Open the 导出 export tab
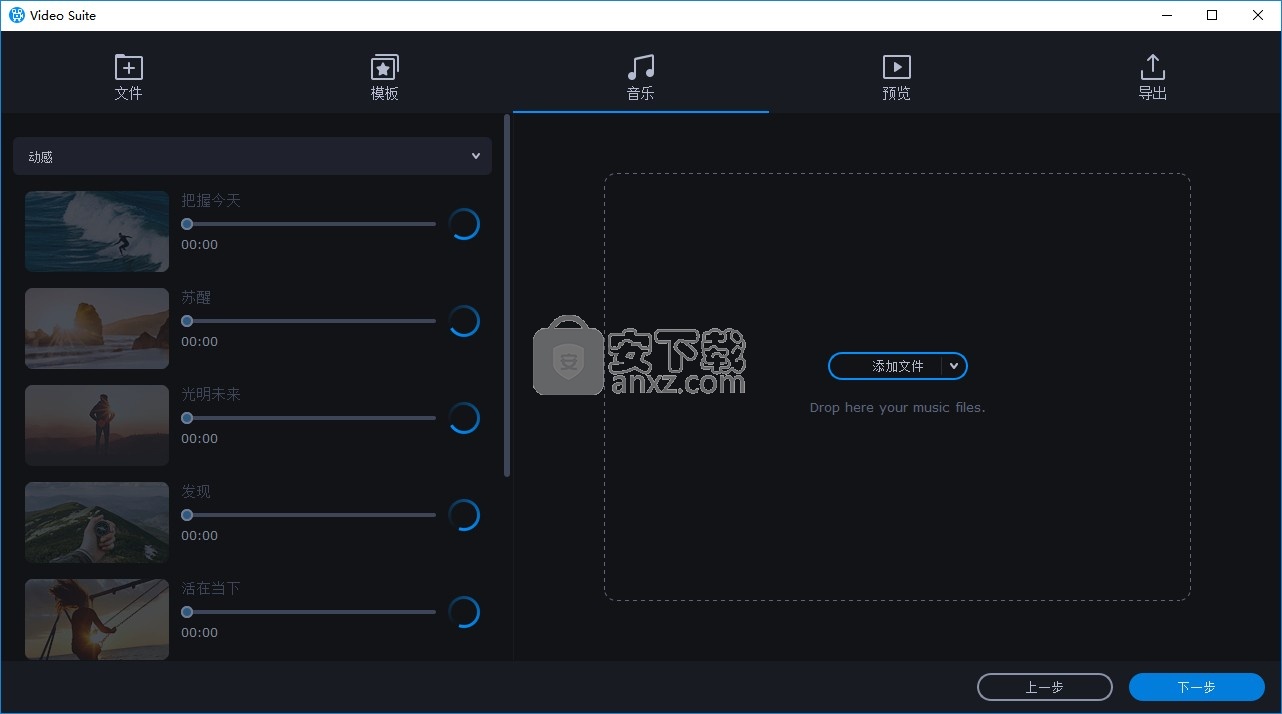Image resolution: width=1282 pixels, height=714 pixels. 1153,78
